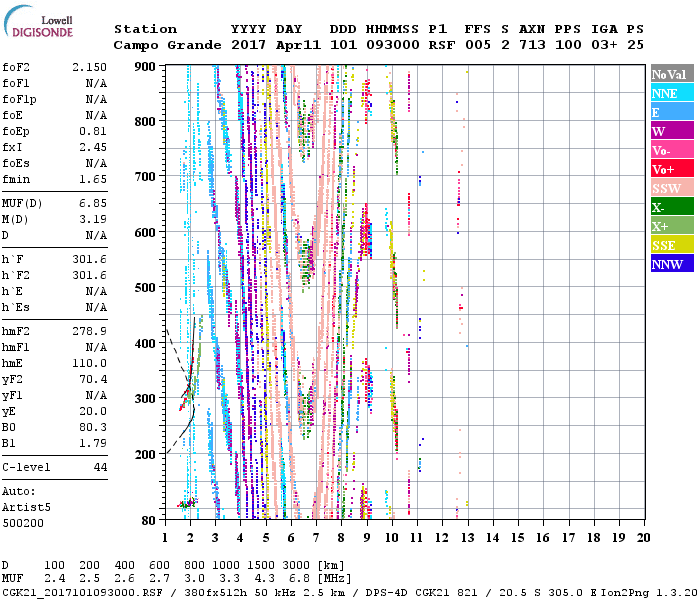
Task: Click the SSW pink legend swatch
Action: point(670,188)
